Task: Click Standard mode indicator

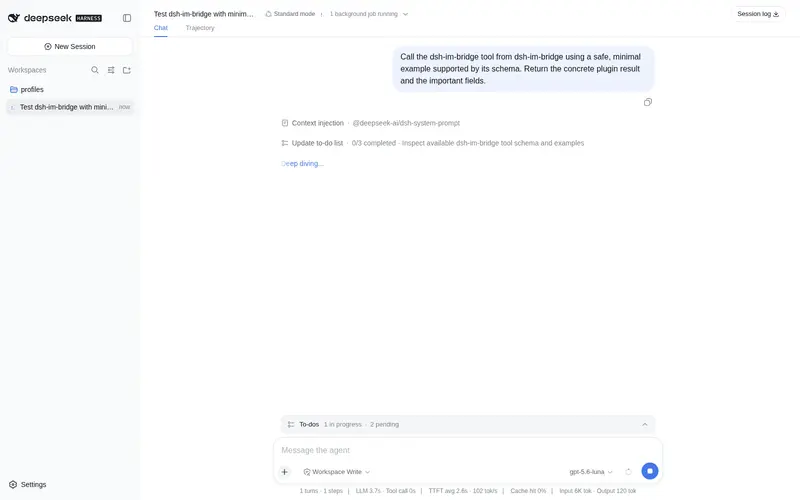Action: [x=290, y=14]
